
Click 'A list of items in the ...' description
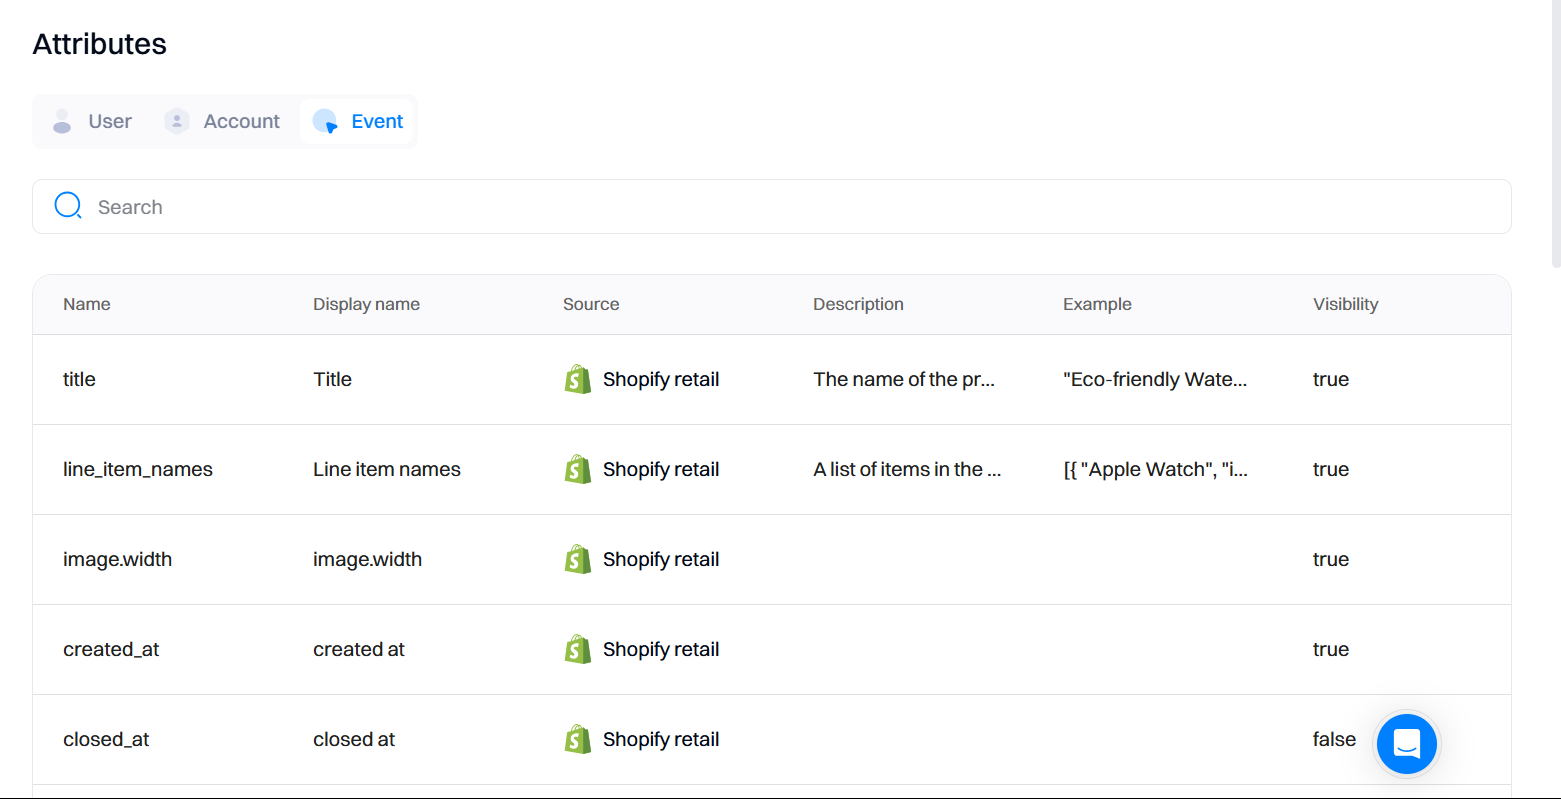point(907,469)
